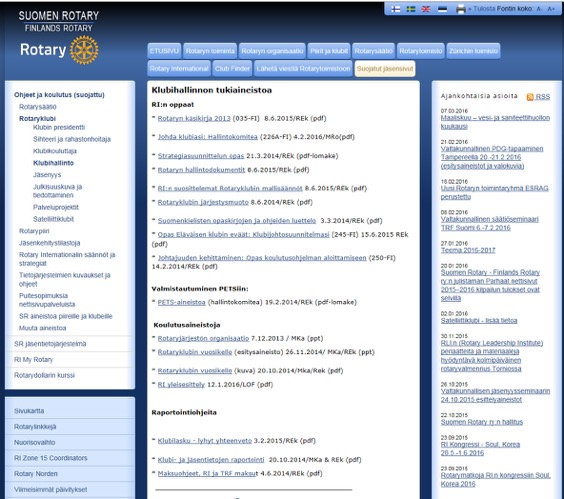Open the RSS text link

(x=543, y=97)
